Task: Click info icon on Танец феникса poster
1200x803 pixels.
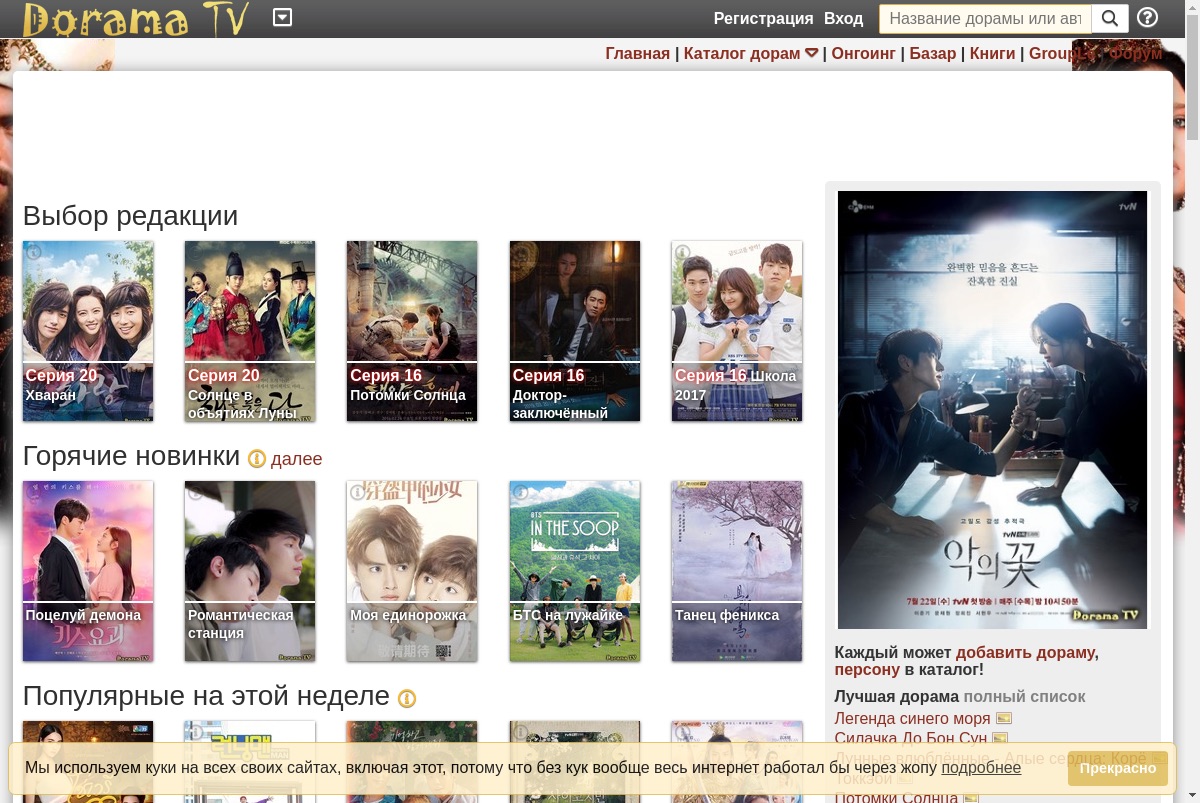Action: [683, 492]
